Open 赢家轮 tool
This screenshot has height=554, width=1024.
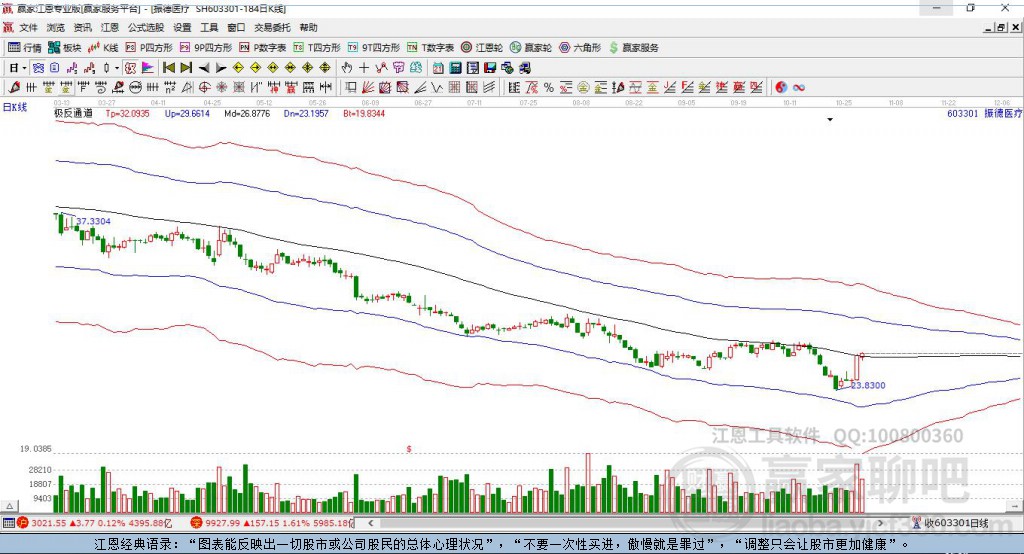[x=531, y=48]
